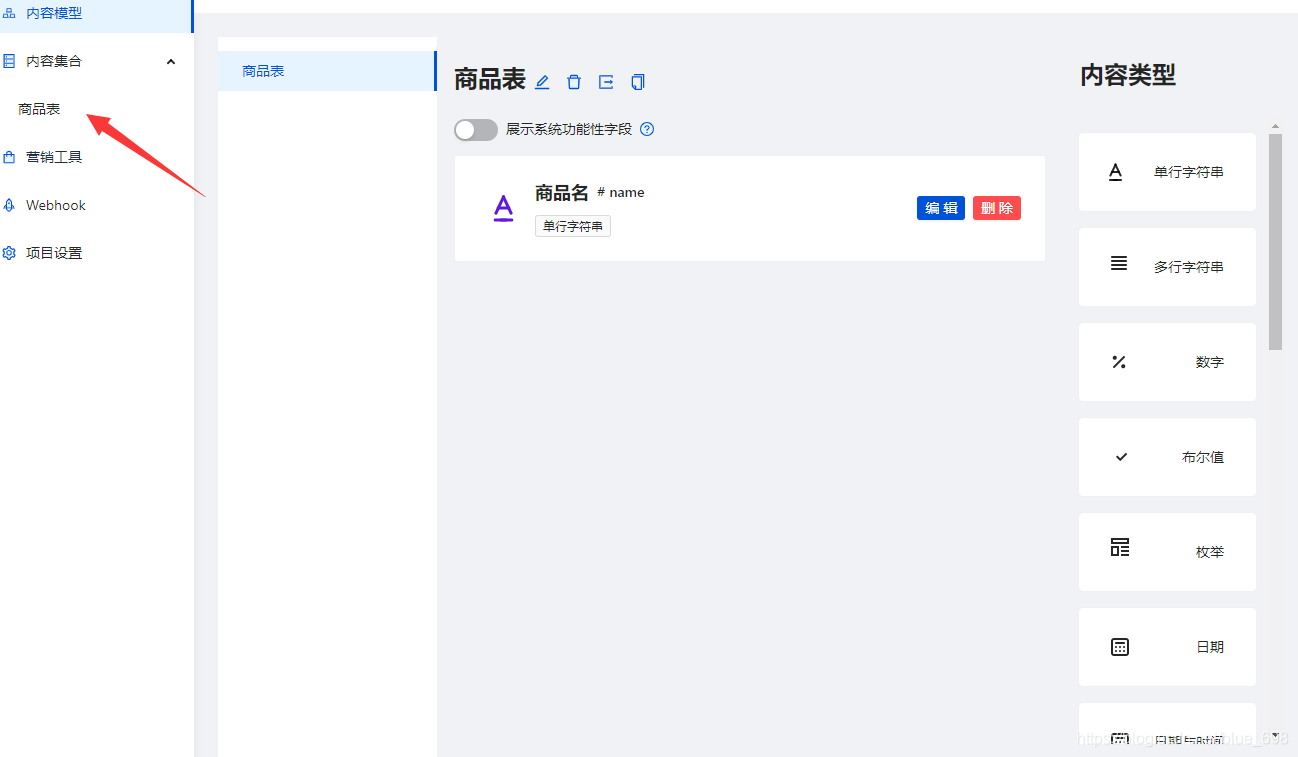Click the purple A icon of 商品名 field

(503, 208)
